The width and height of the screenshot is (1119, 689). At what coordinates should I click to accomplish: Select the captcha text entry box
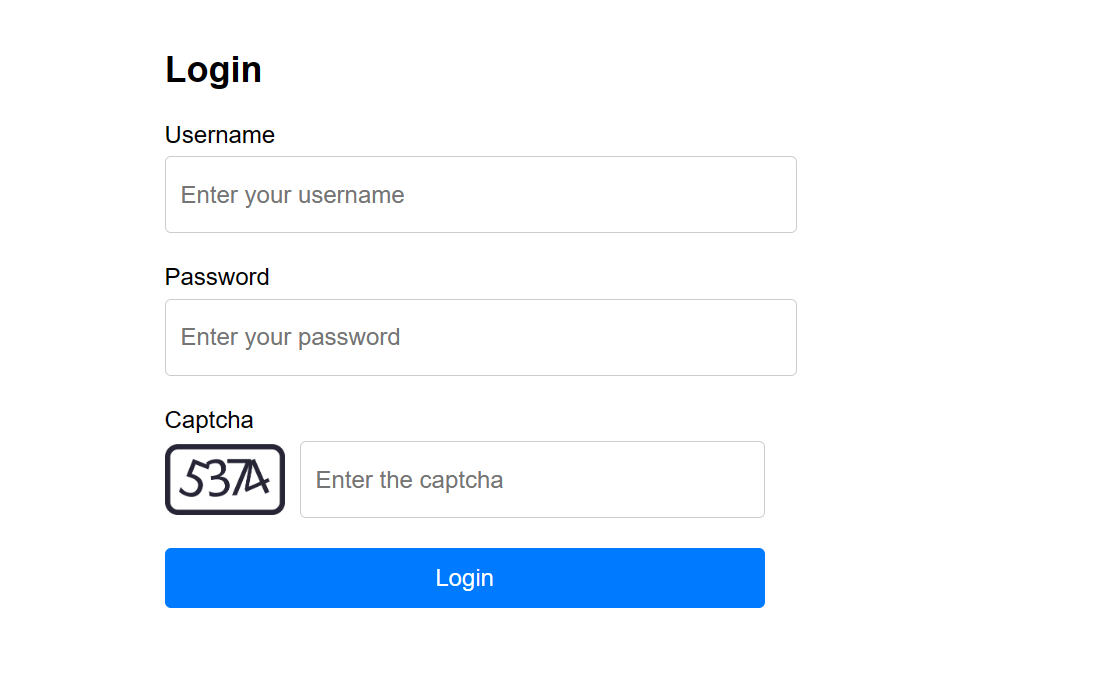(532, 480)
